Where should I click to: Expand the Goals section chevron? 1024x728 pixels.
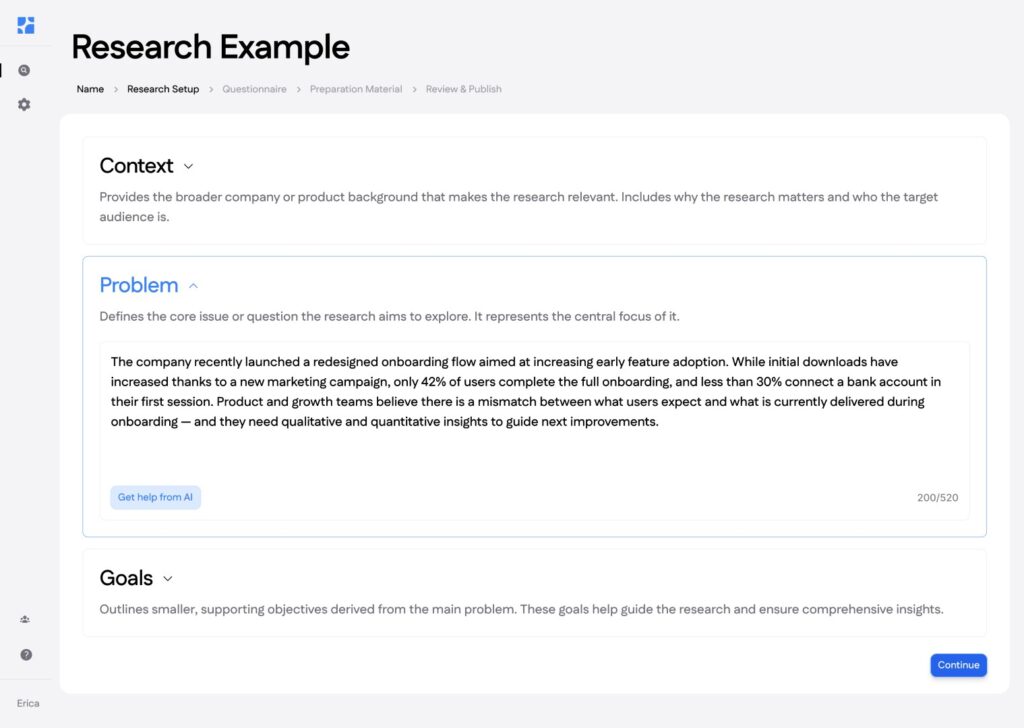point(167,579)
